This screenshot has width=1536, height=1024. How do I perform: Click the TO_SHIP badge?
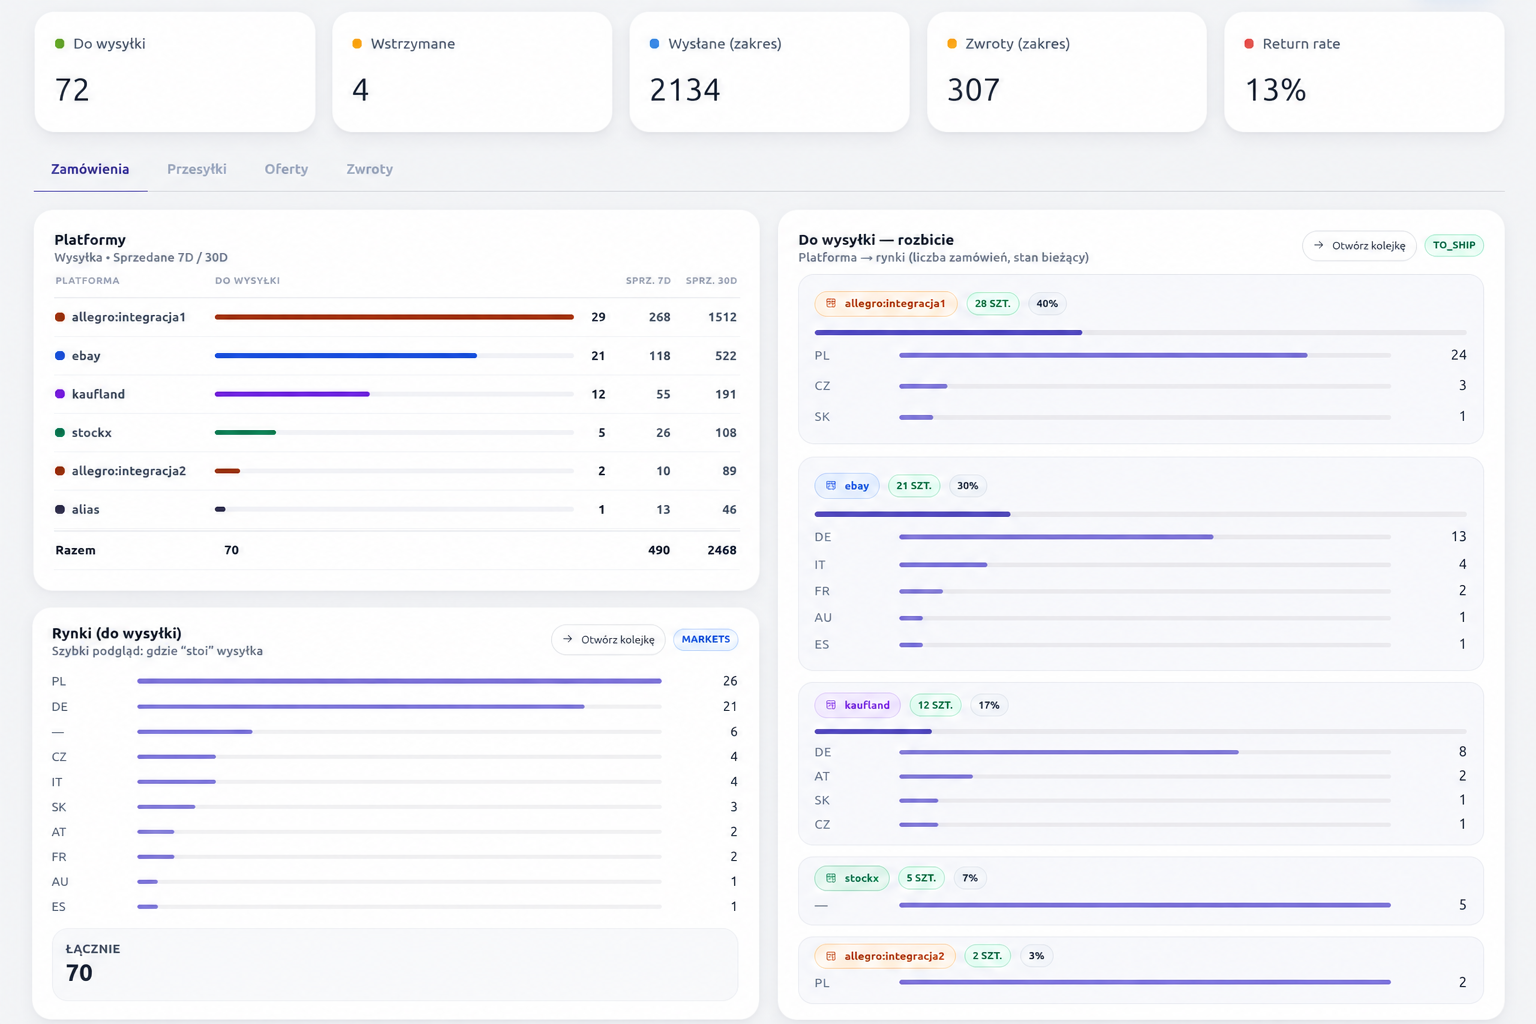tap(1454, 245)
